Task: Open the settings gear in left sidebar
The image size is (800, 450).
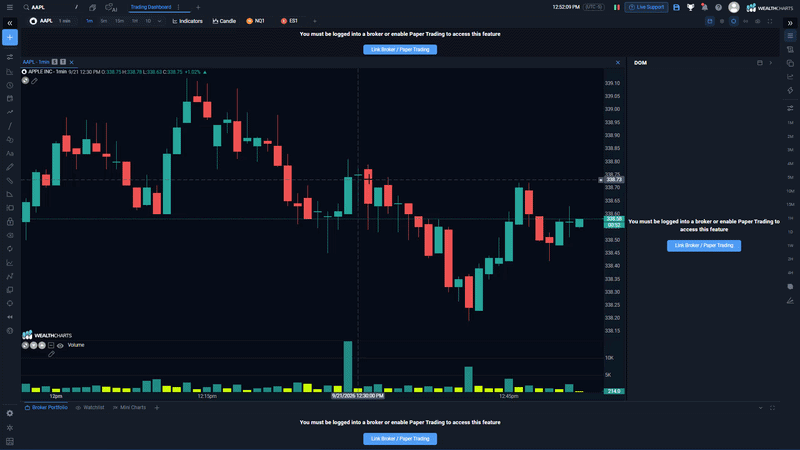Action: tap(10, 413)
